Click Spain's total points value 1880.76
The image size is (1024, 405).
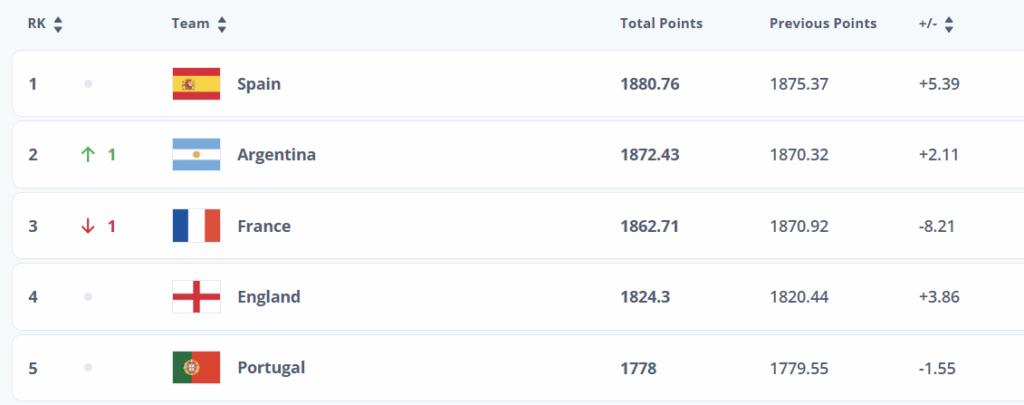pyautogui.click(x=650, y=84)
